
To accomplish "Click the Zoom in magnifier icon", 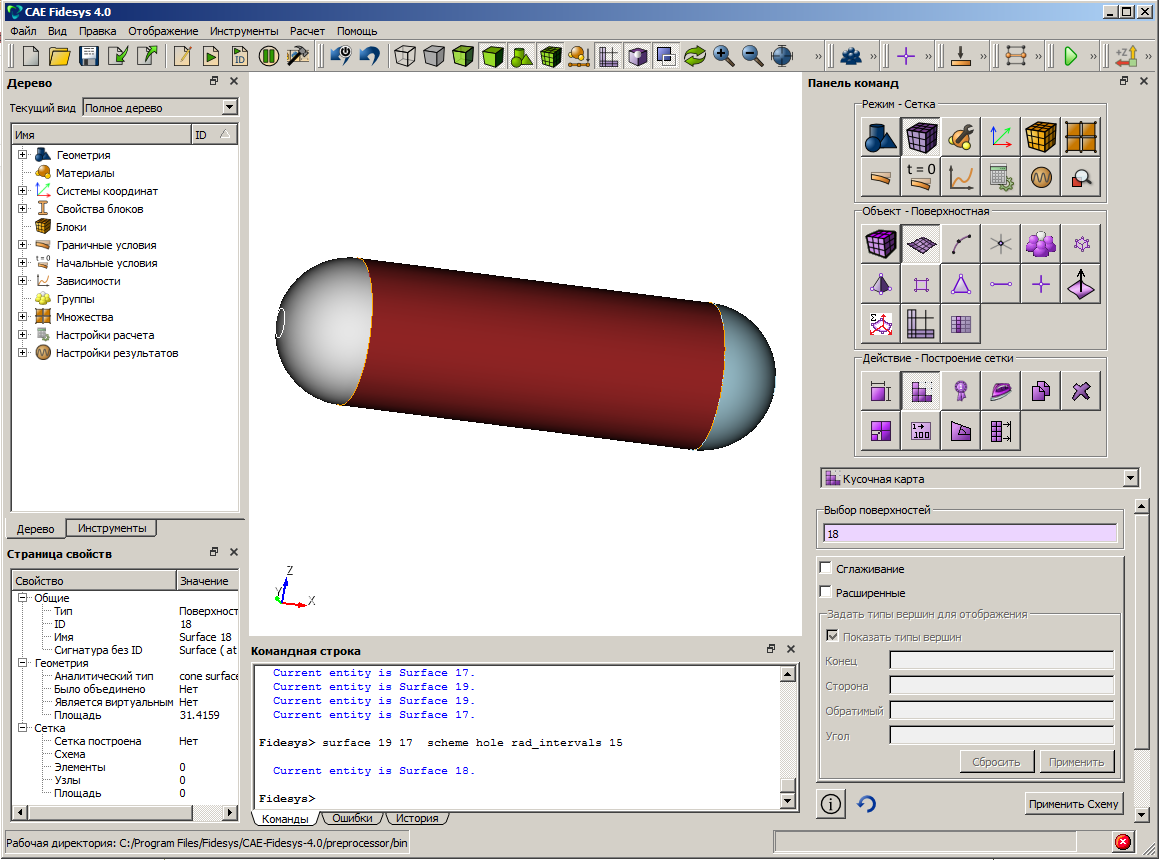I will [x=724, y=56].
